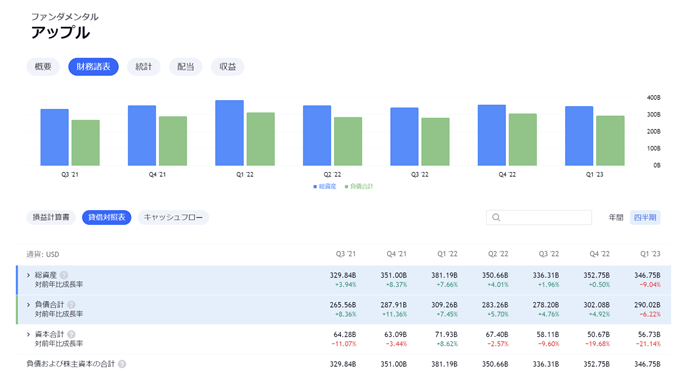Switch period to 四半期
The image size is (680, 373).
click(645, 217)
